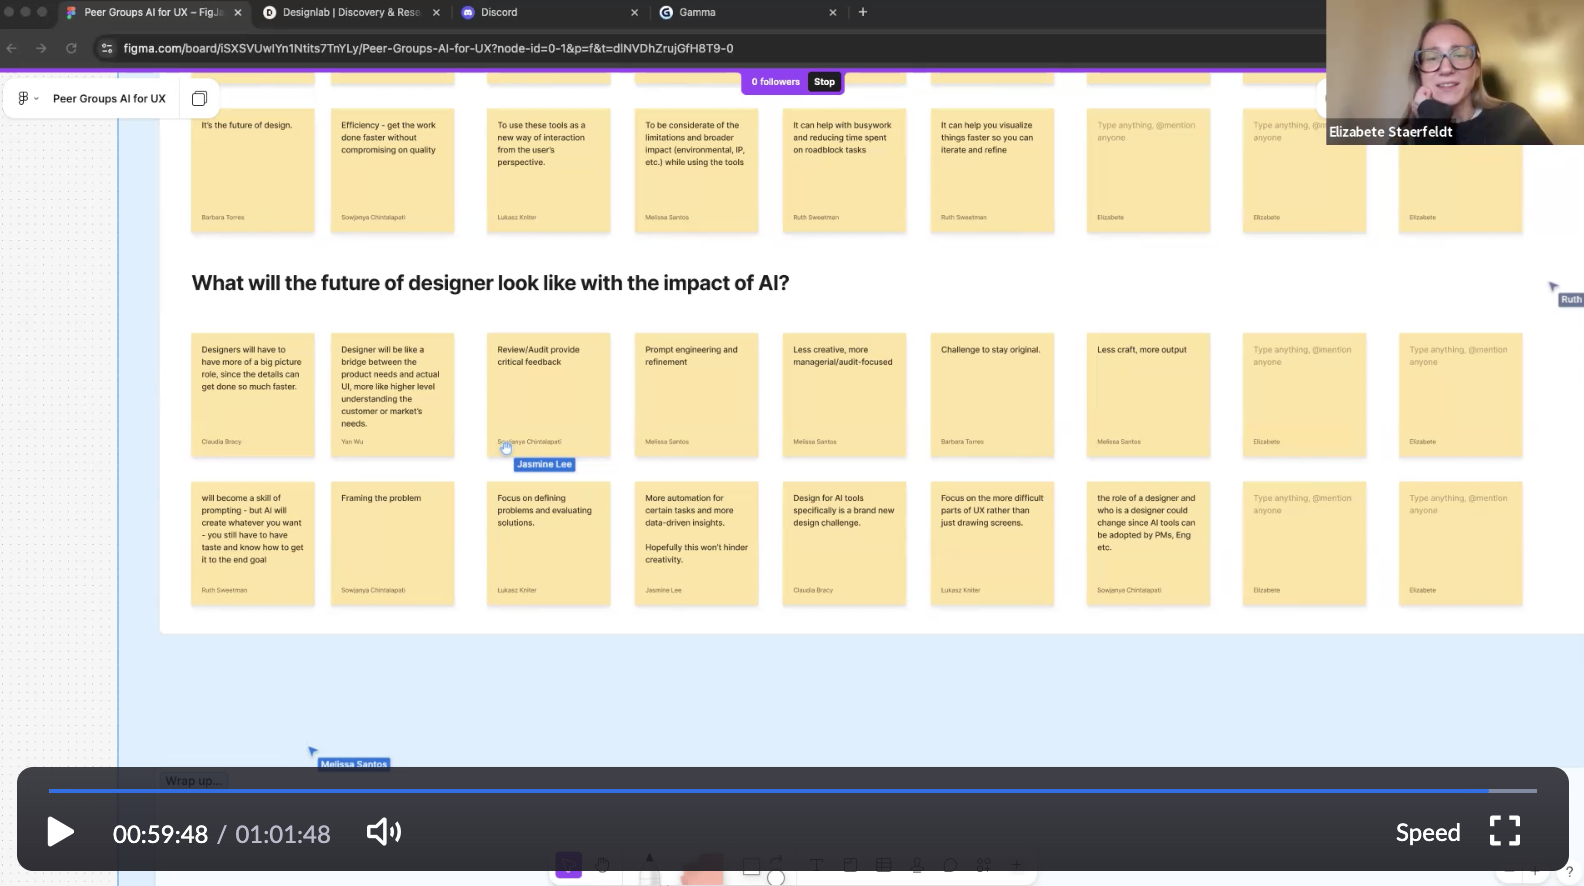Screen dimensions: 1584x886
Task: Select the "To be considerate of the limitations" sticky
Action: click(696, 171)
